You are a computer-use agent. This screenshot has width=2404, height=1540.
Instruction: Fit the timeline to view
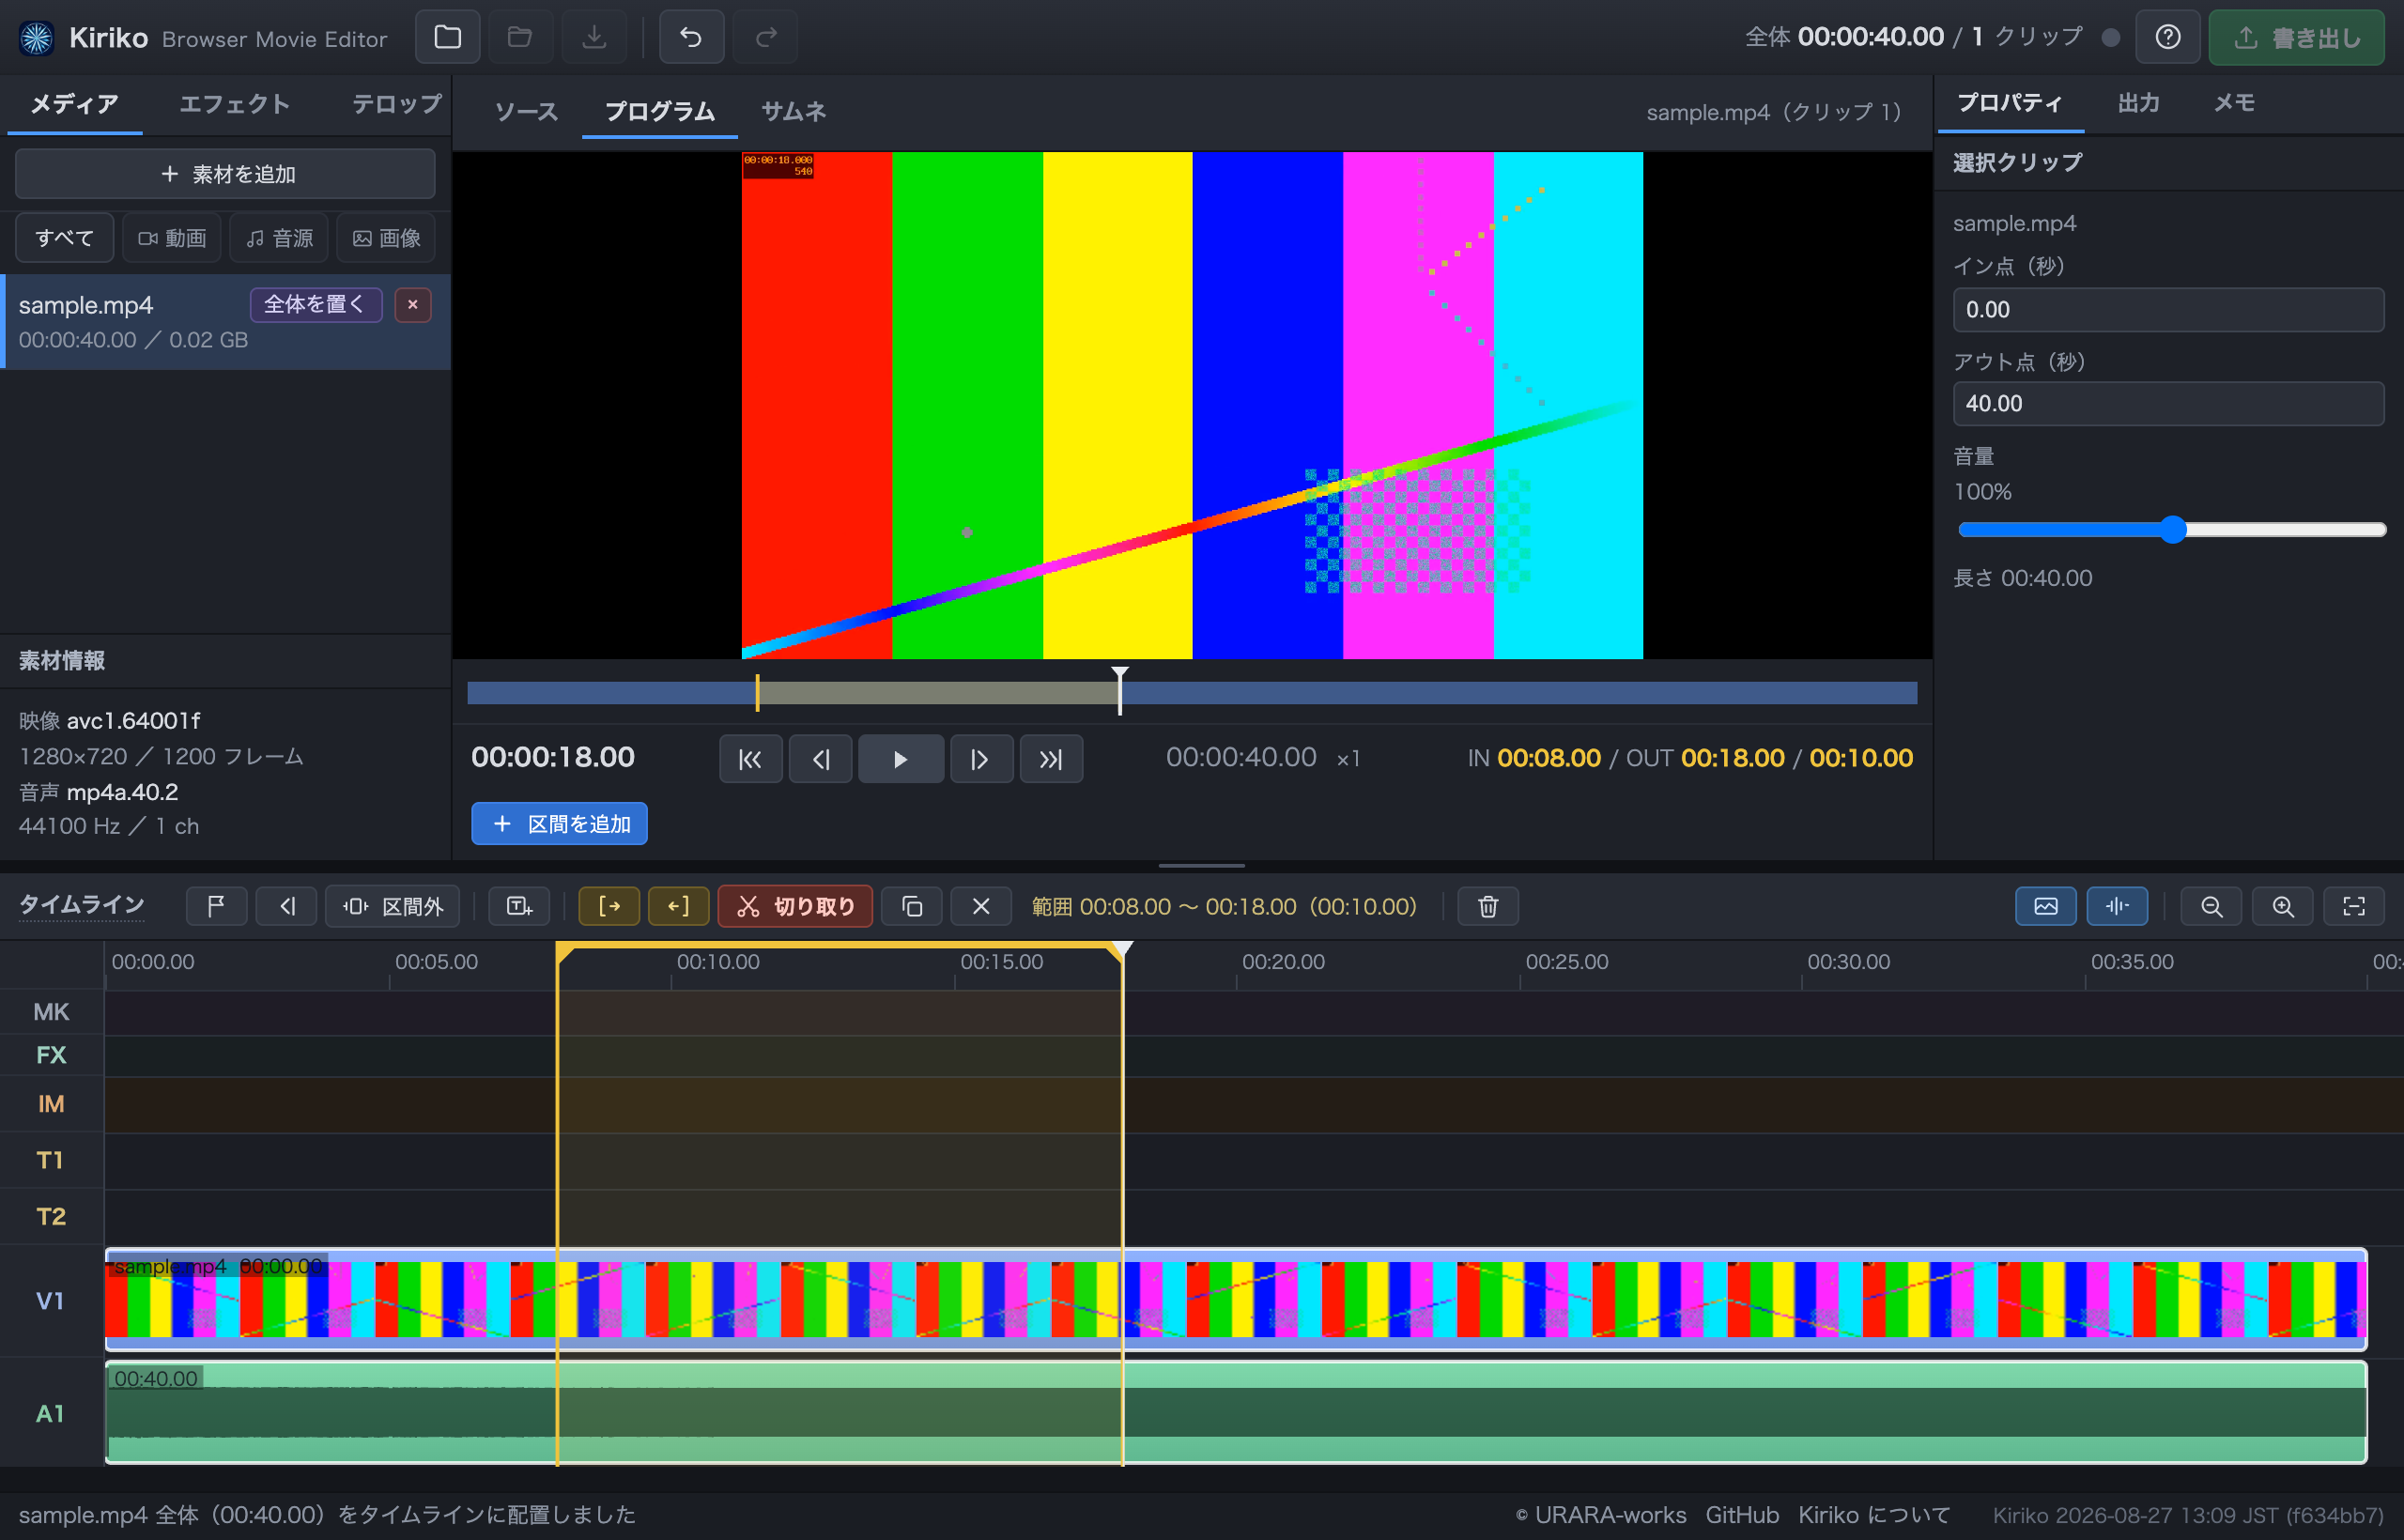click(x=2354, y=906)
